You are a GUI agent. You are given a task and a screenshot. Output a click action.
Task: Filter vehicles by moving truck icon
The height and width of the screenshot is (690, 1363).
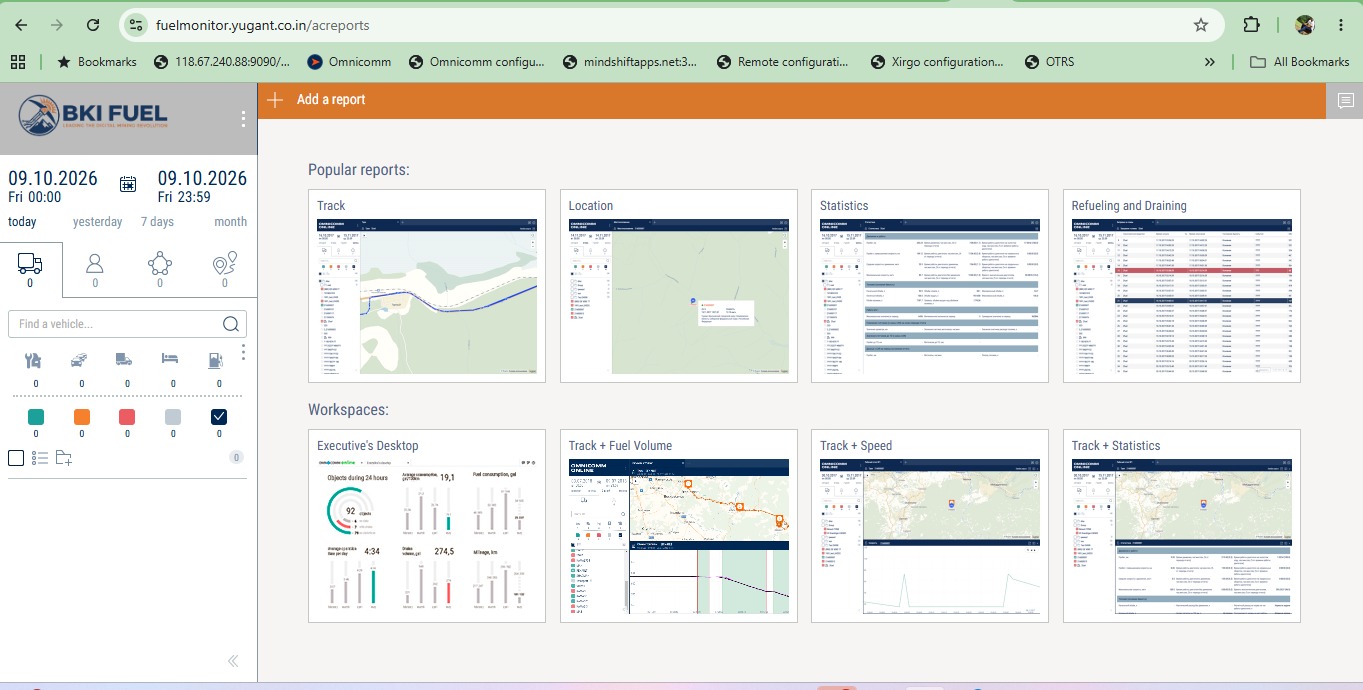coord(125,360)
